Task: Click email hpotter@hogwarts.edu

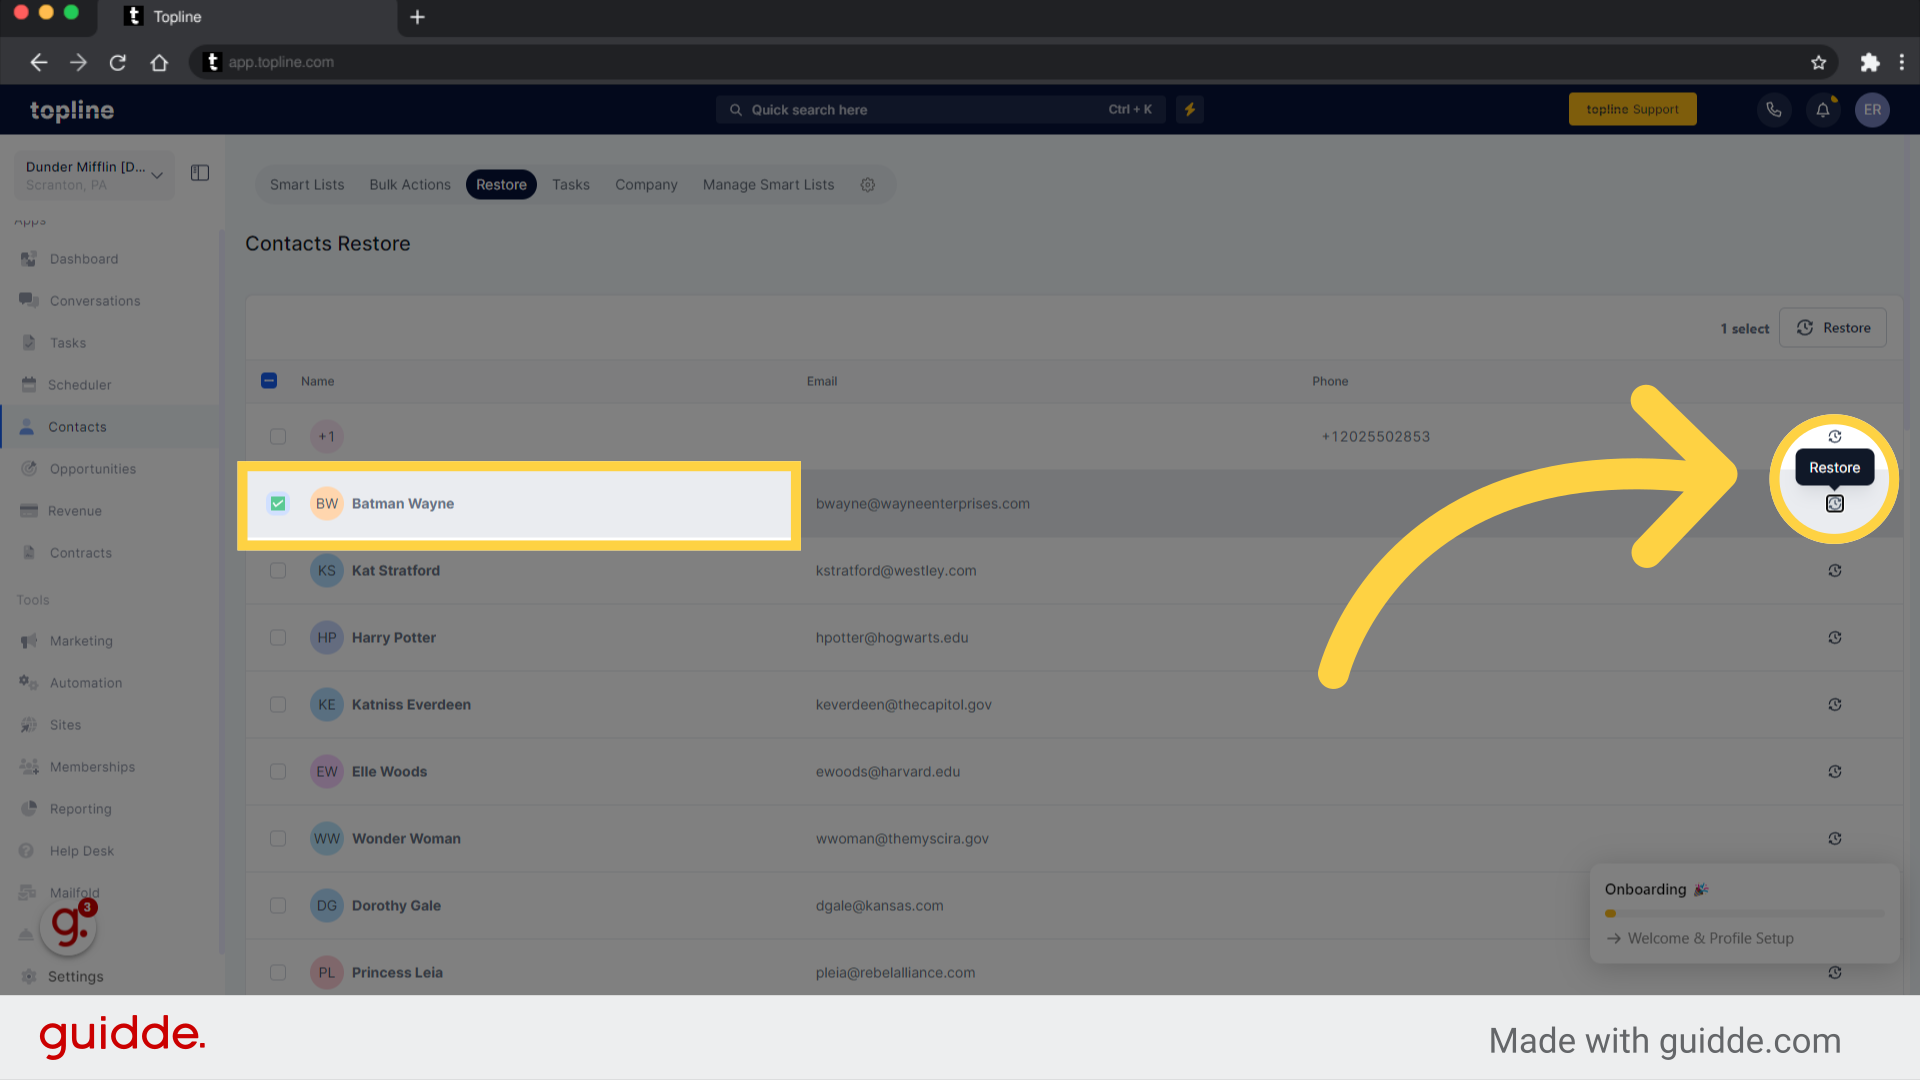Action: point(892,638)
